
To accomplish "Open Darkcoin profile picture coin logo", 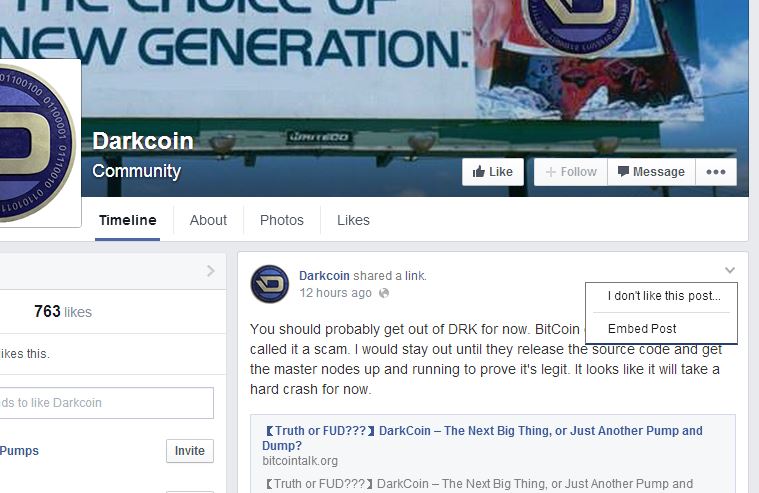I will pos(34,143).
